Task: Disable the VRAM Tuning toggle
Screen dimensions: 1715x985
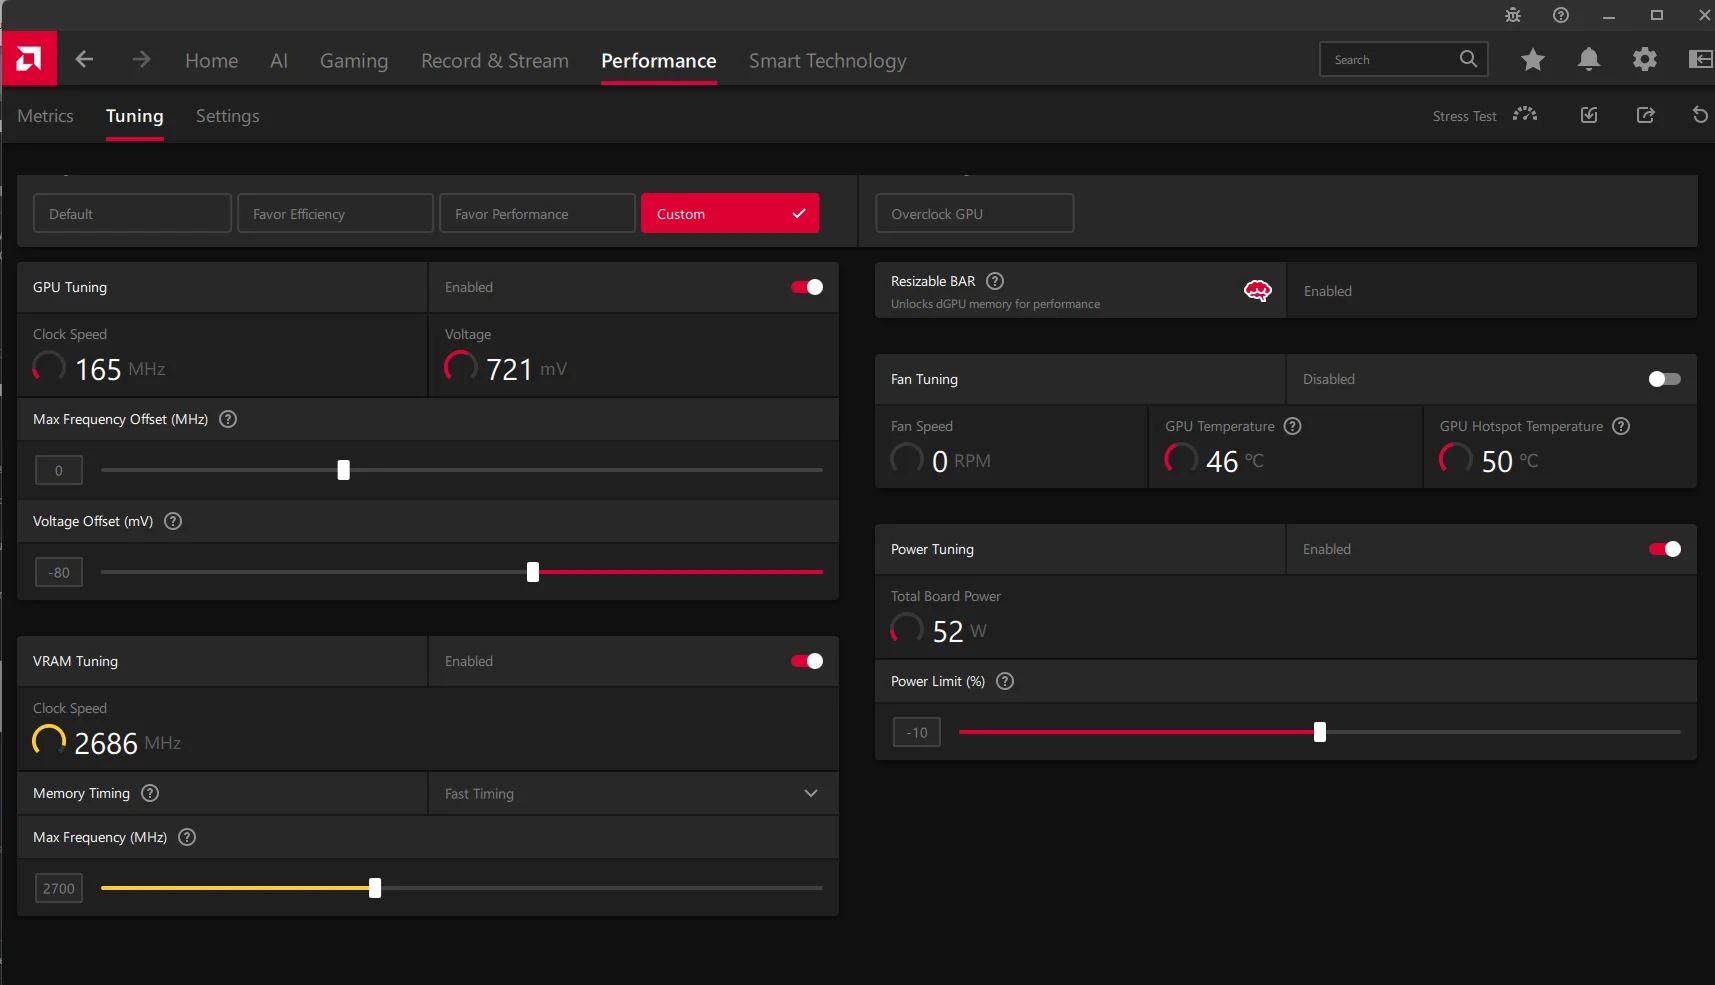Action: click(807, 661)
